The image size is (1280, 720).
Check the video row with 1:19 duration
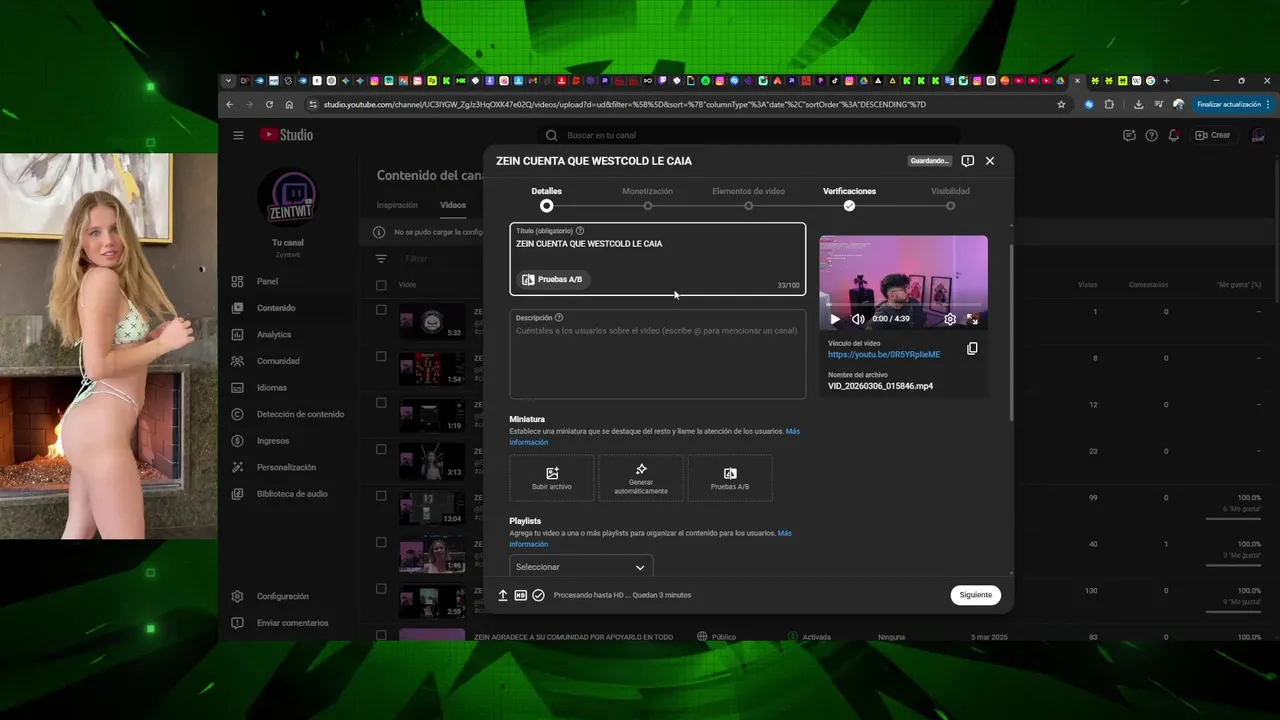[381, 403]
